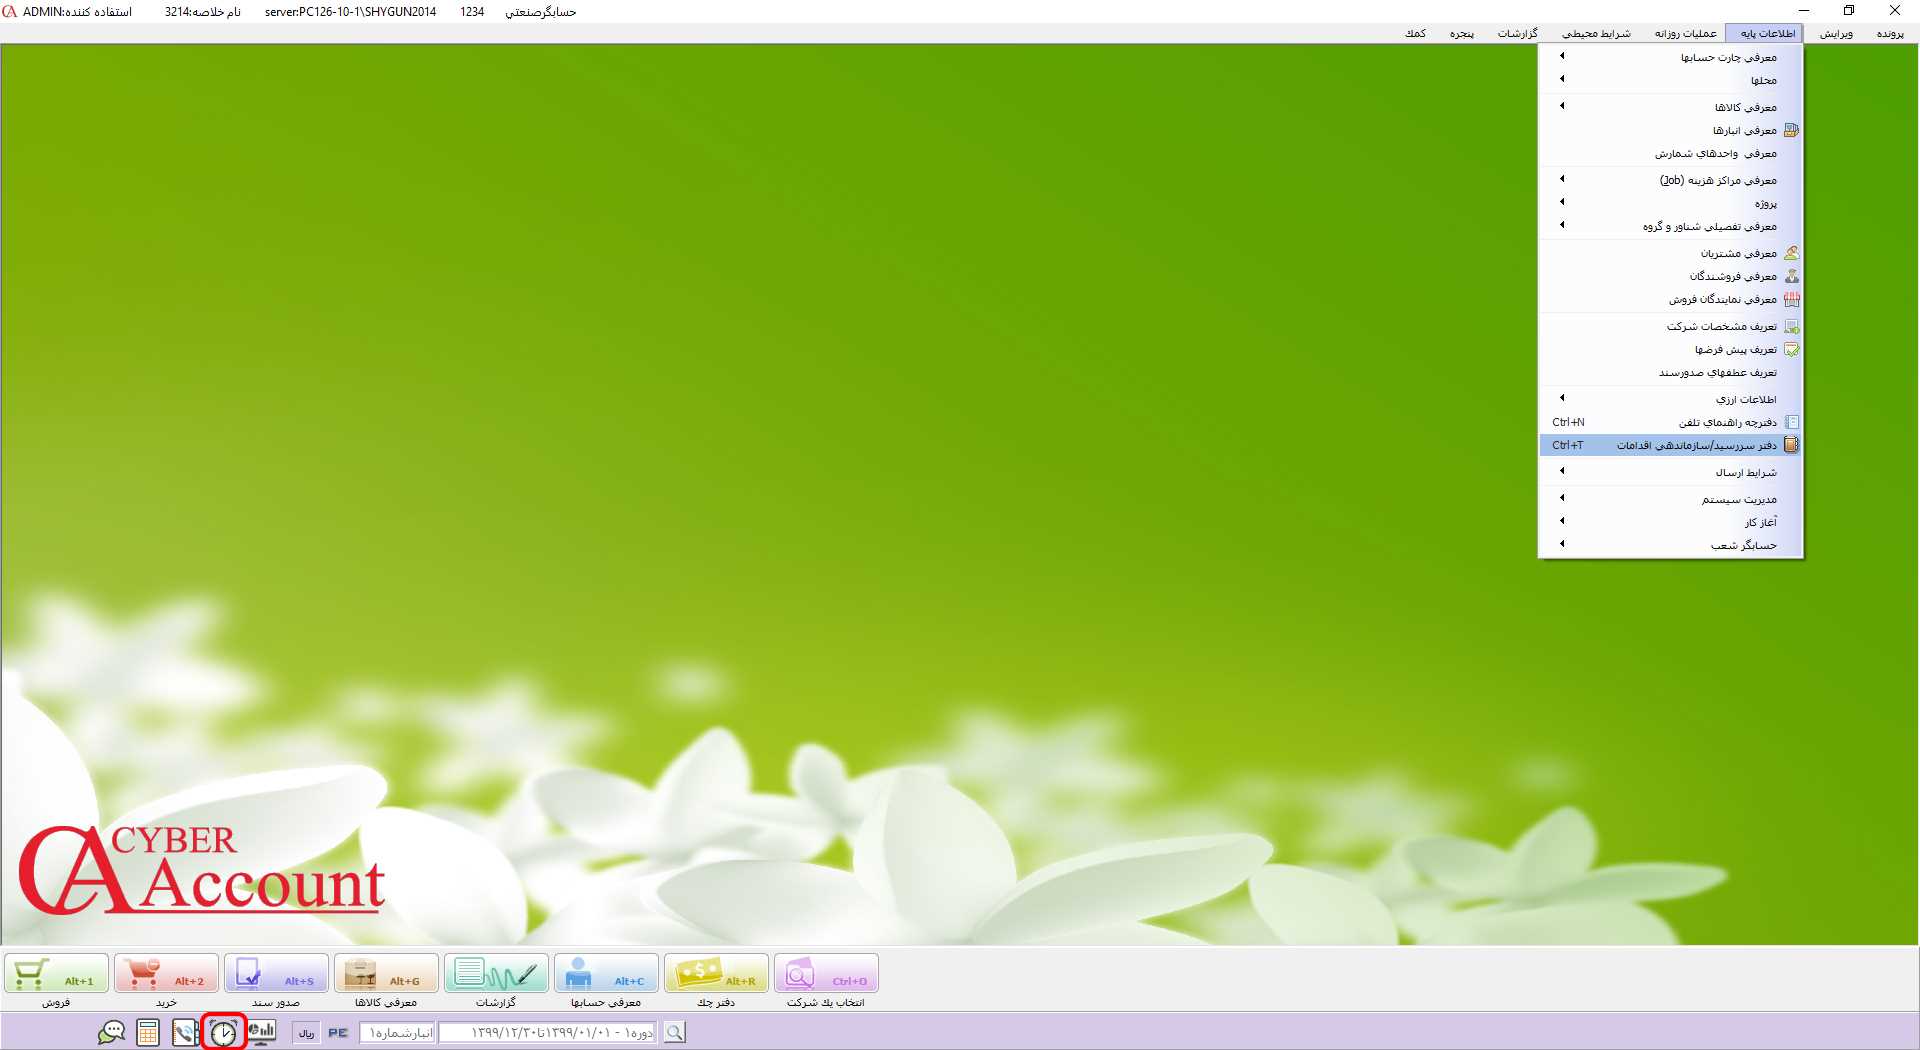Open the گزارشات reports shortcut
This screenshot has height=1050, width=1920.
(x=496, y=974)
